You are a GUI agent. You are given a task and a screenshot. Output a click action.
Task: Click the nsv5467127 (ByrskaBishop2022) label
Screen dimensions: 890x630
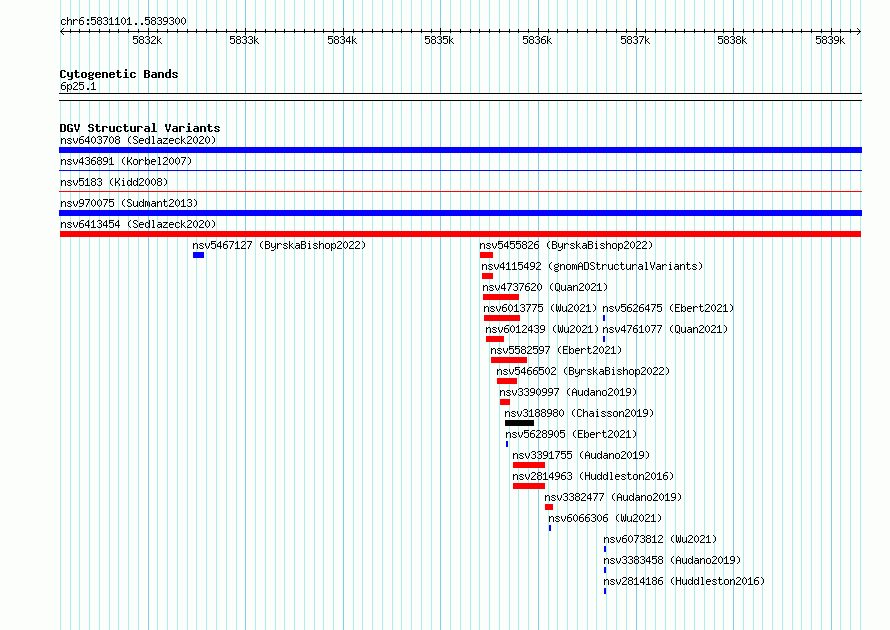pyautogui.click(x=279, y=245)
